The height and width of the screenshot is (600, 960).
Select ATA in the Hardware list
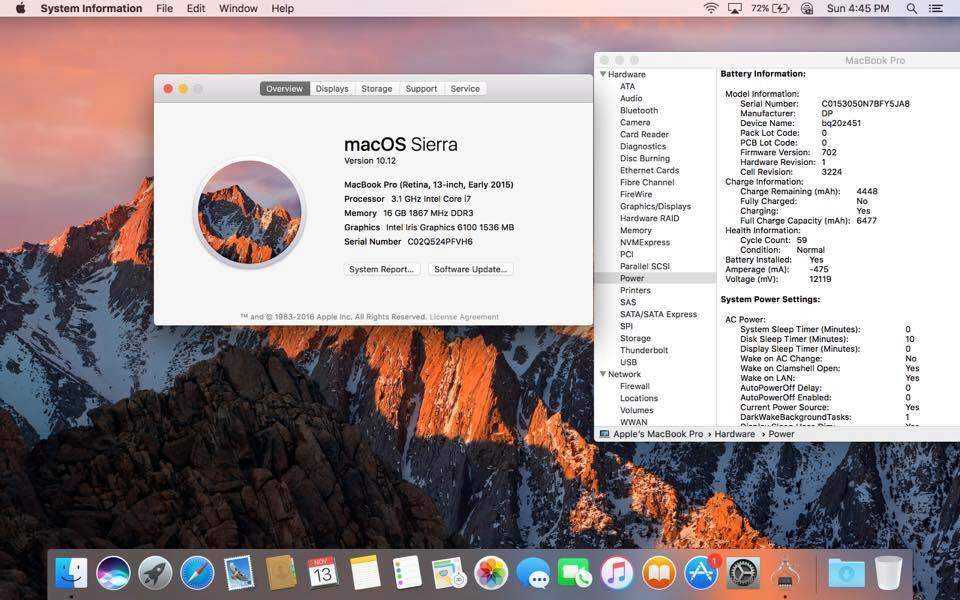pyautogui.click(x=628, y=86)
